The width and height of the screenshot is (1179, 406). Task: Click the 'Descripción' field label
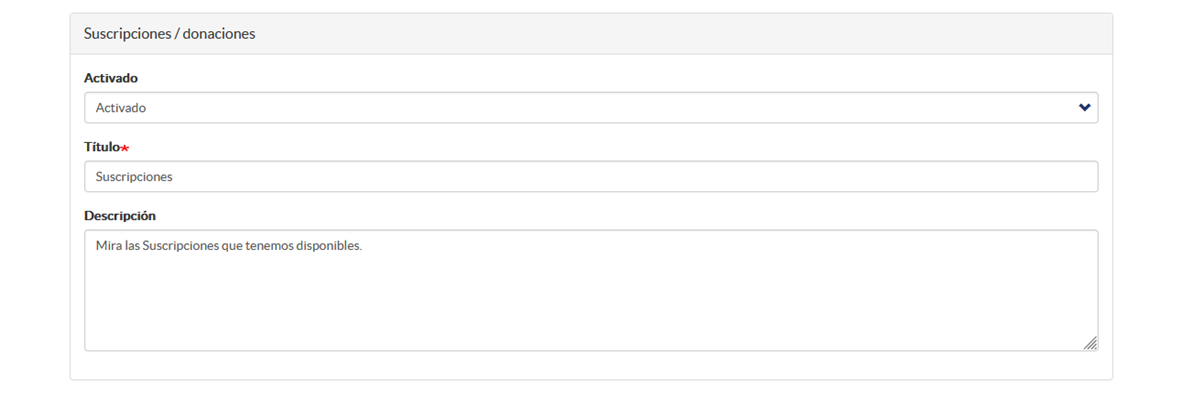(120, 216)
